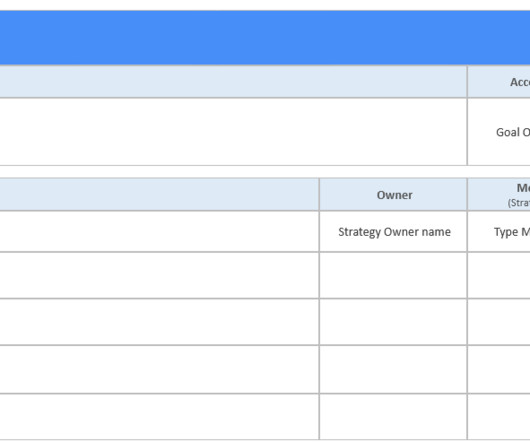530x442 pixels.
Task: Select the cell starting with "Type M"
Action: click(499, 232)
